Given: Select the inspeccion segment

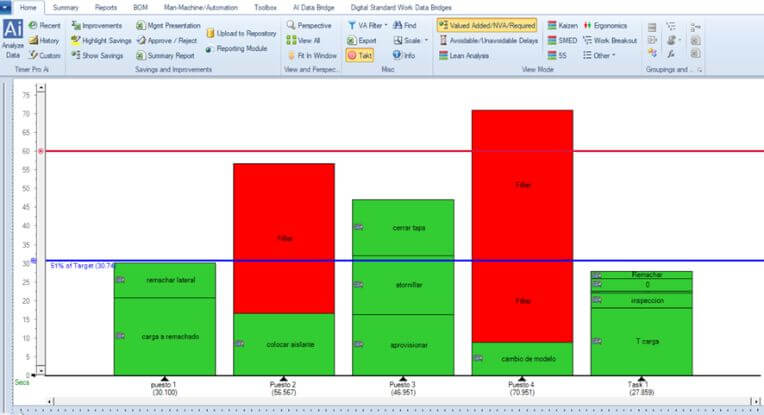Looking at the screenshot, I should tap(641, 300).
